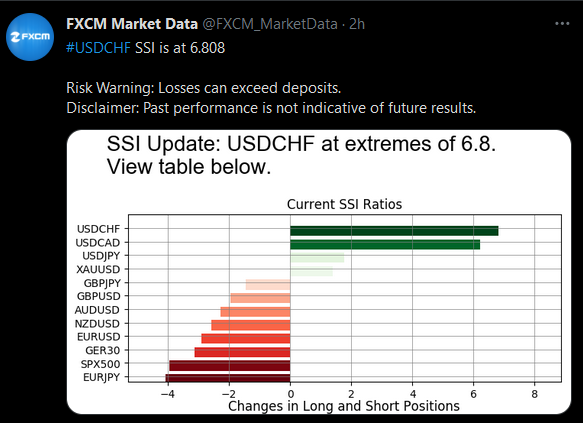Open the SSI chart image attachment
583x423 pixels.
tap(319, 272)
